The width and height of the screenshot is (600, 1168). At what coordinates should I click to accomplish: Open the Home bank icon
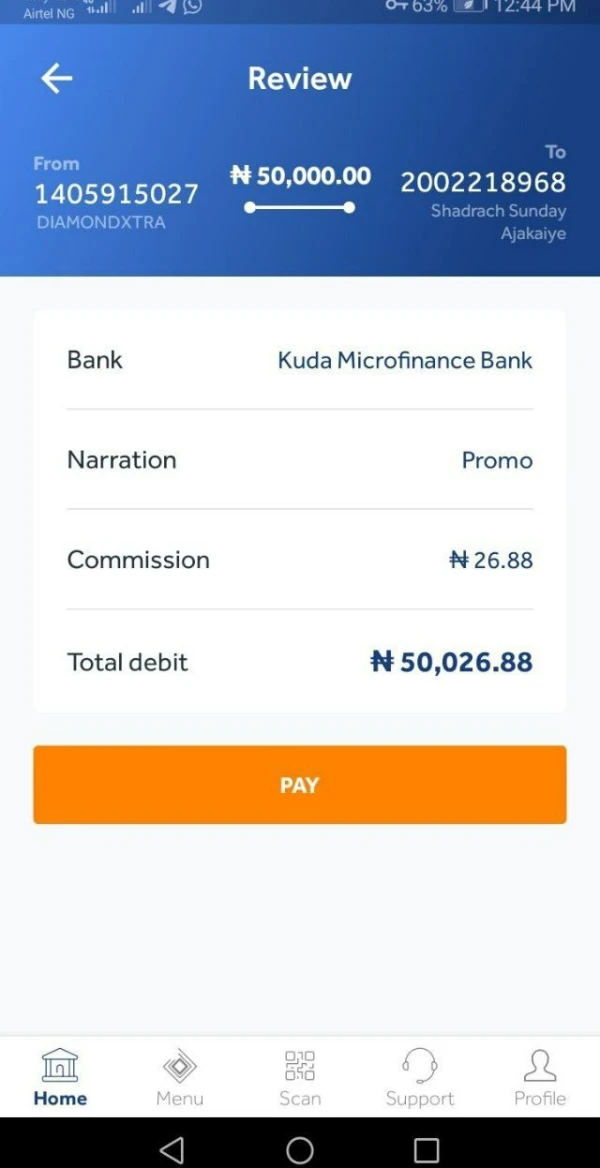pos(60,1065)
